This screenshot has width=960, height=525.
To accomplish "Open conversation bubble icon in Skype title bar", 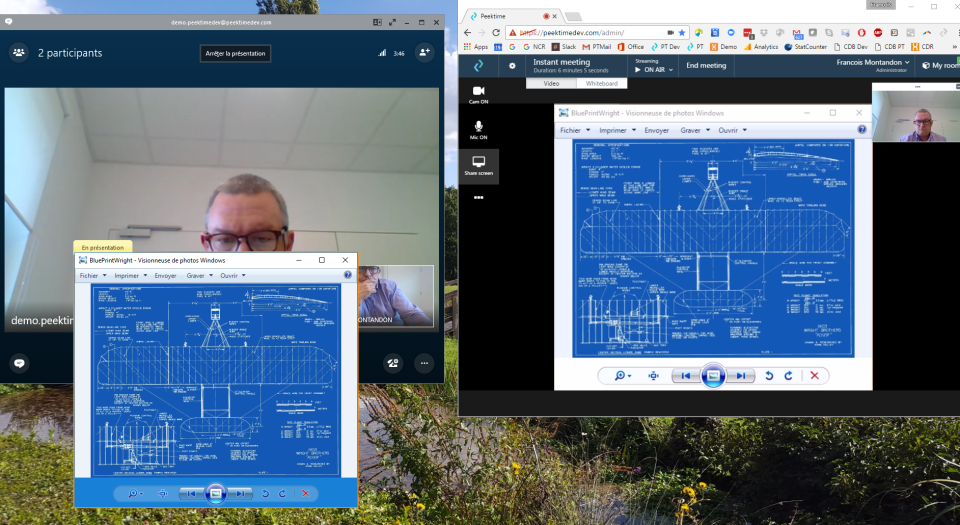I will pyautogui.click(x=8, y=21).
